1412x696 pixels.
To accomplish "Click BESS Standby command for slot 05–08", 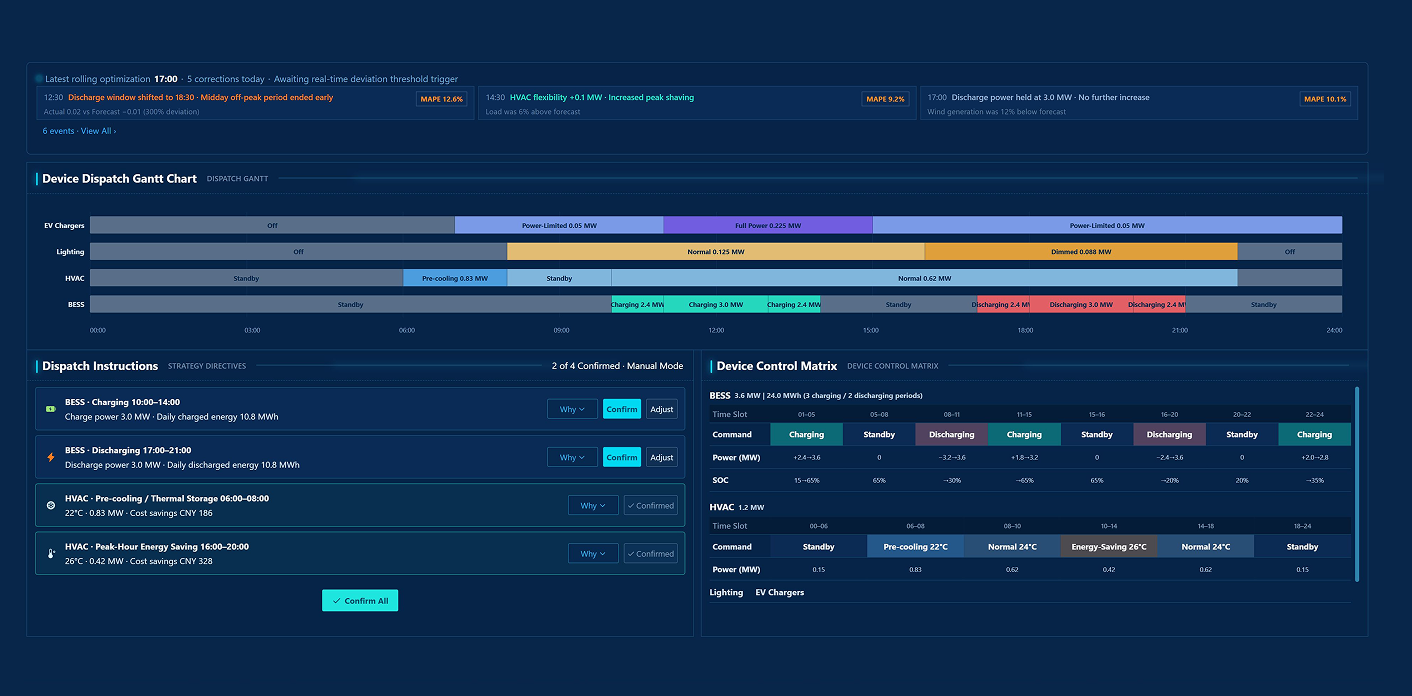I will [879, 434].
